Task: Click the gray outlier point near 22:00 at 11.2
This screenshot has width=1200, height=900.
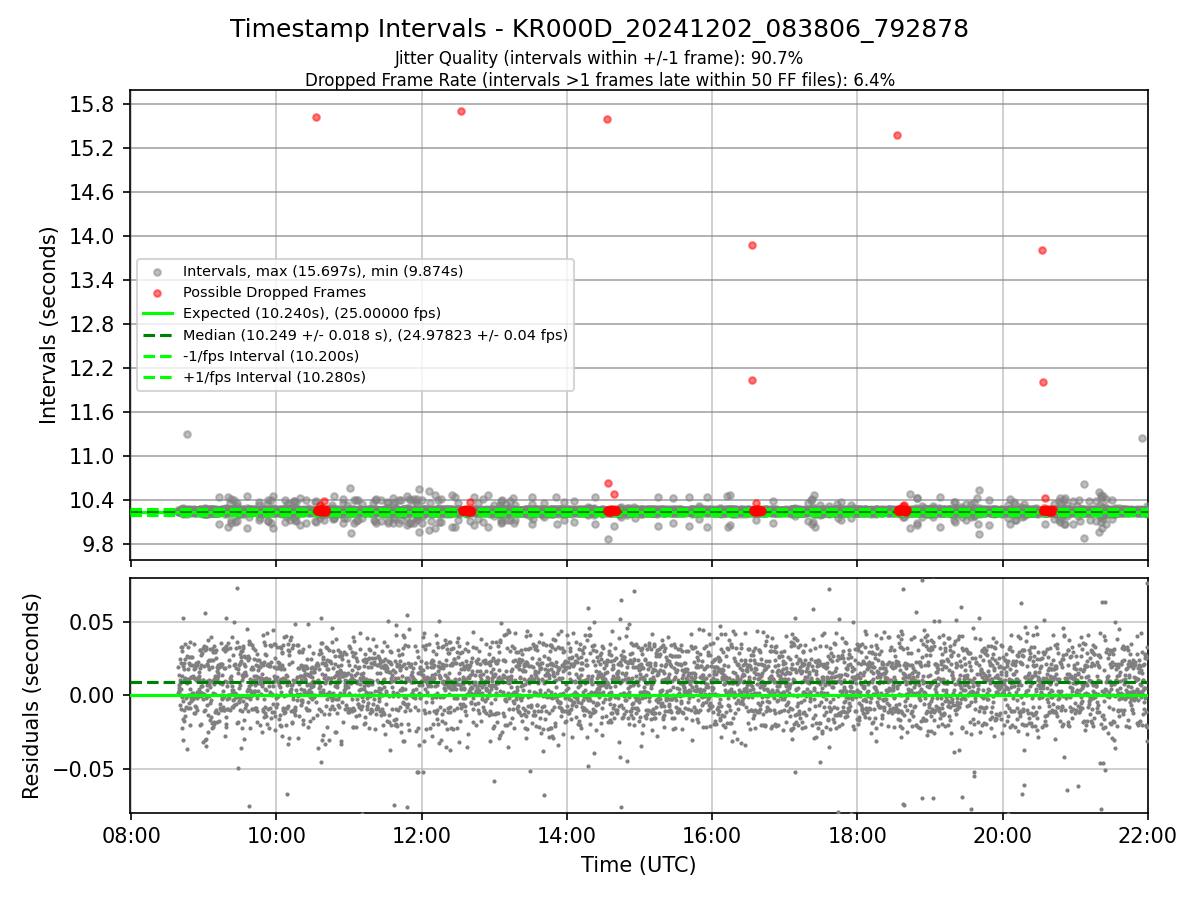Action: coord(1142,438)
